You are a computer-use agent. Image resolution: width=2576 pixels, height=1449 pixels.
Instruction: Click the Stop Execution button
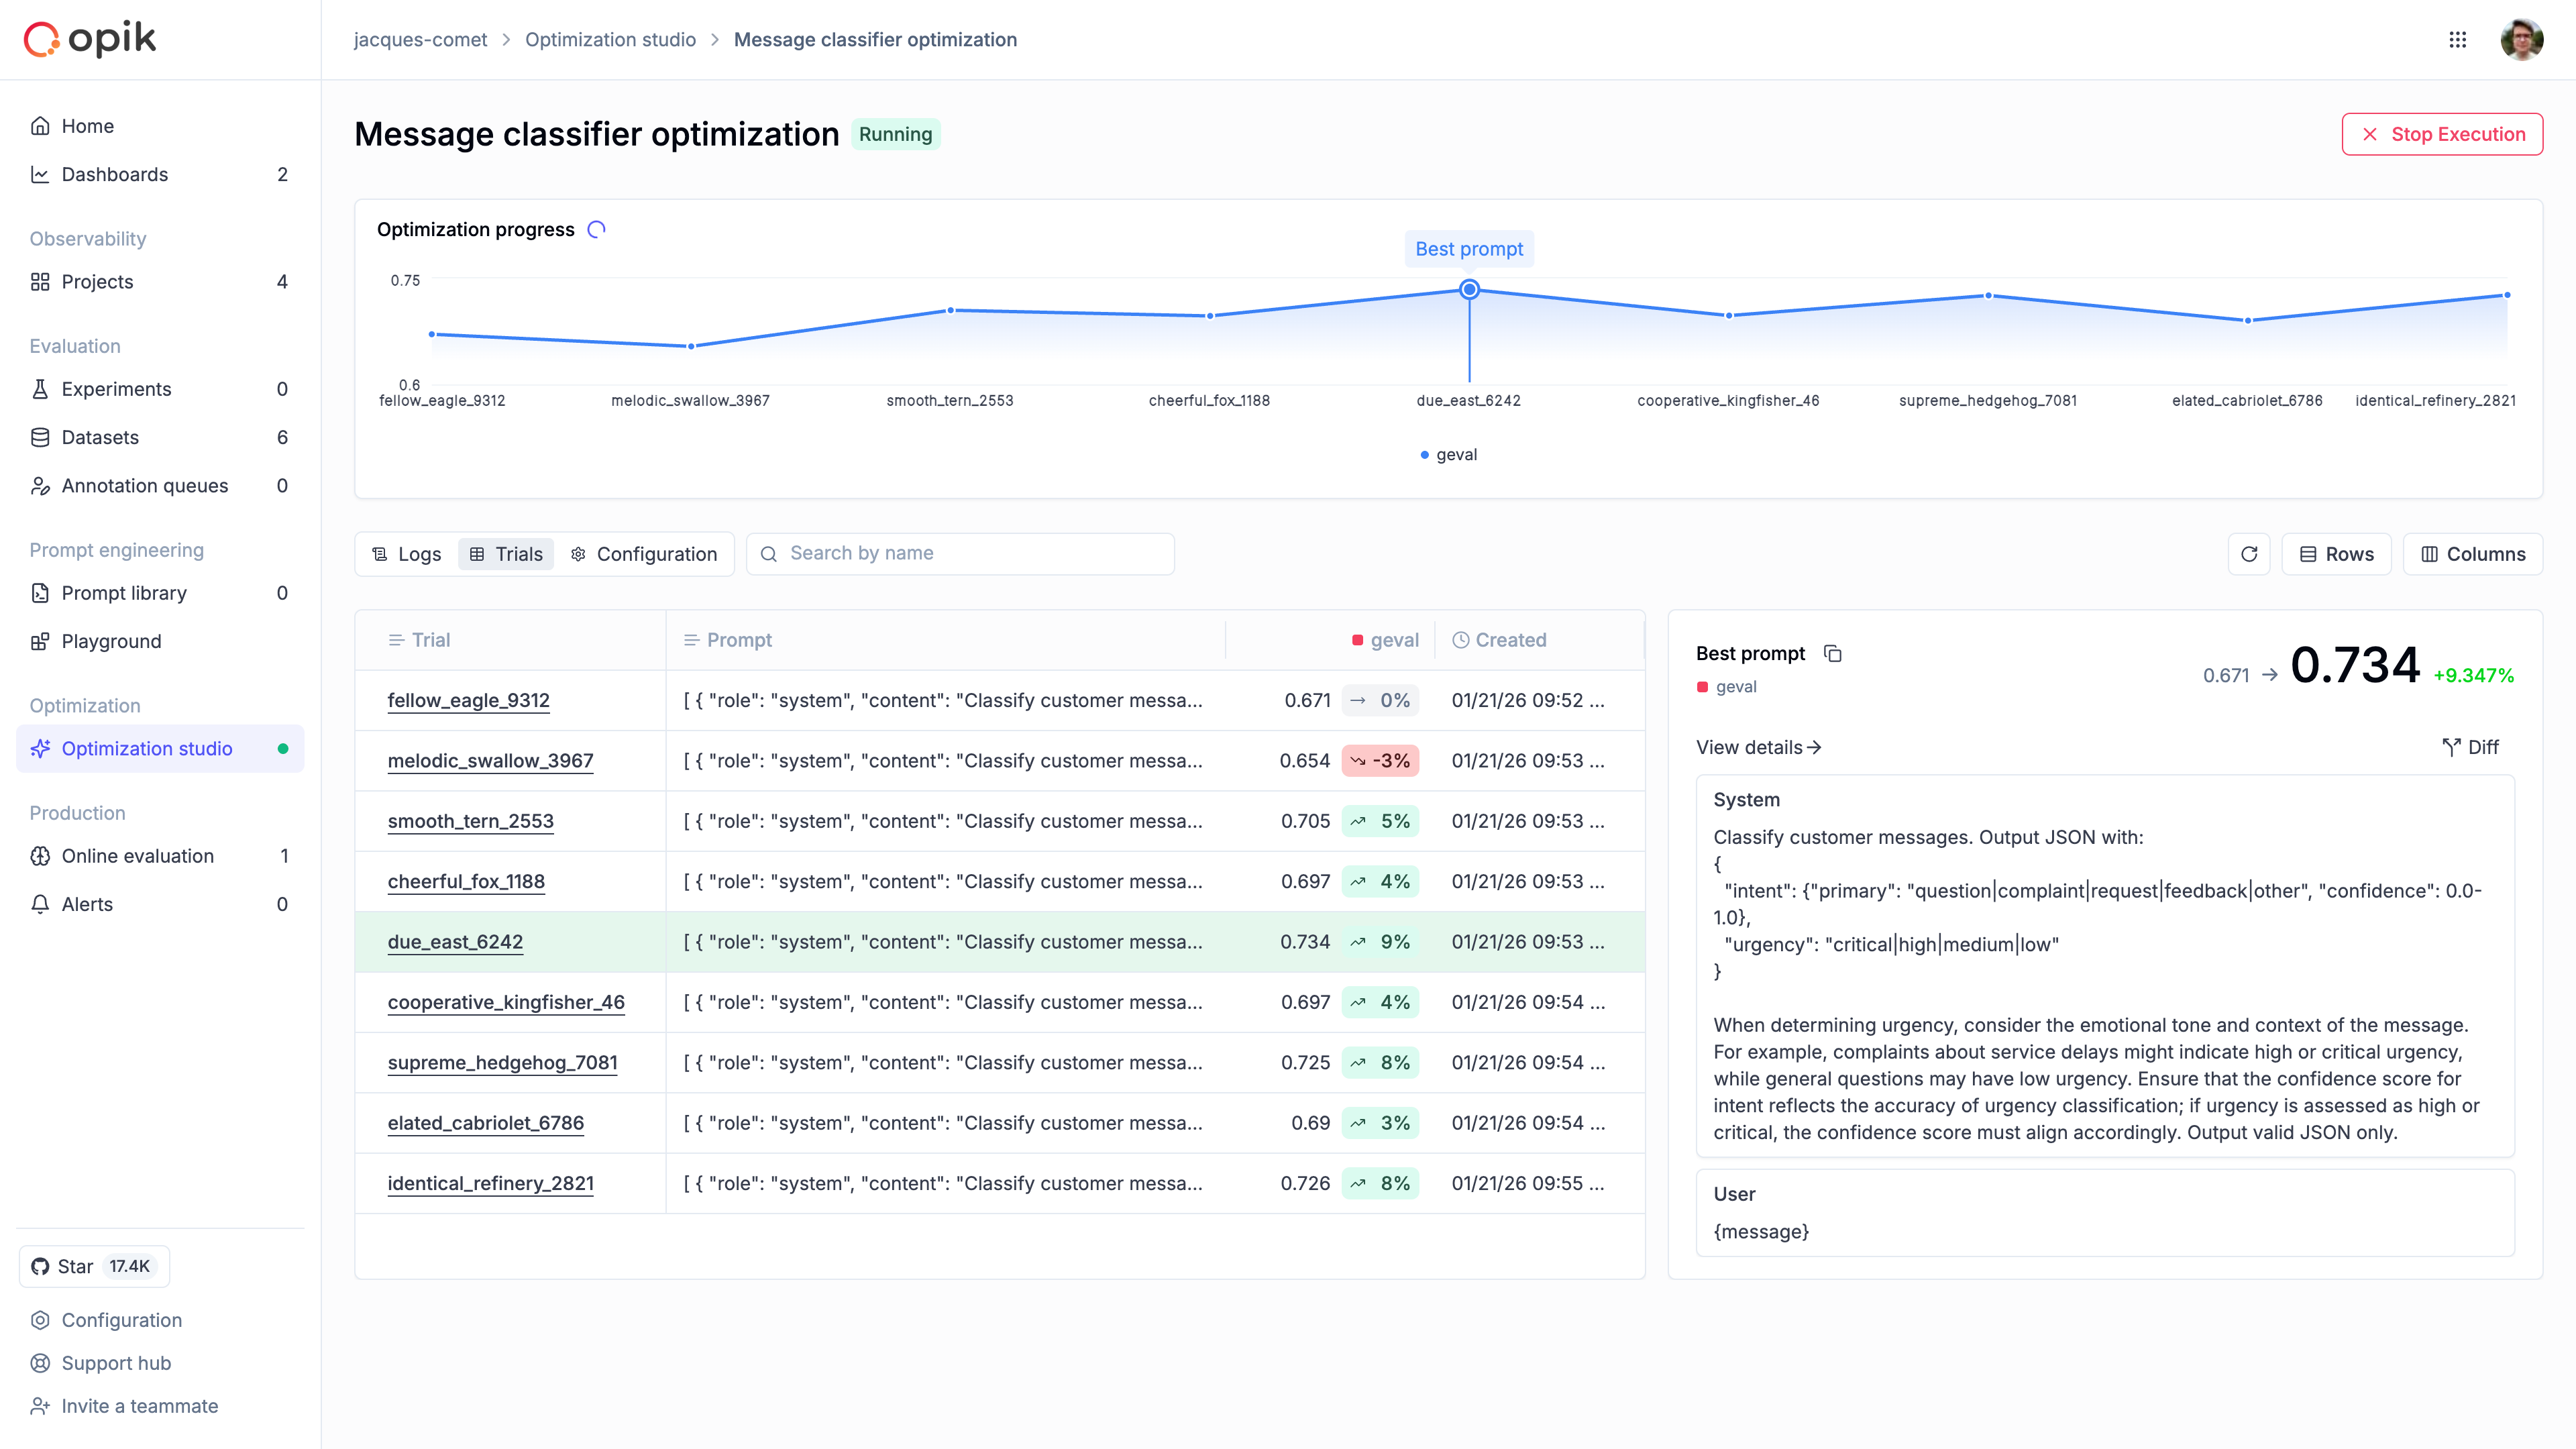click(2442, 133)
